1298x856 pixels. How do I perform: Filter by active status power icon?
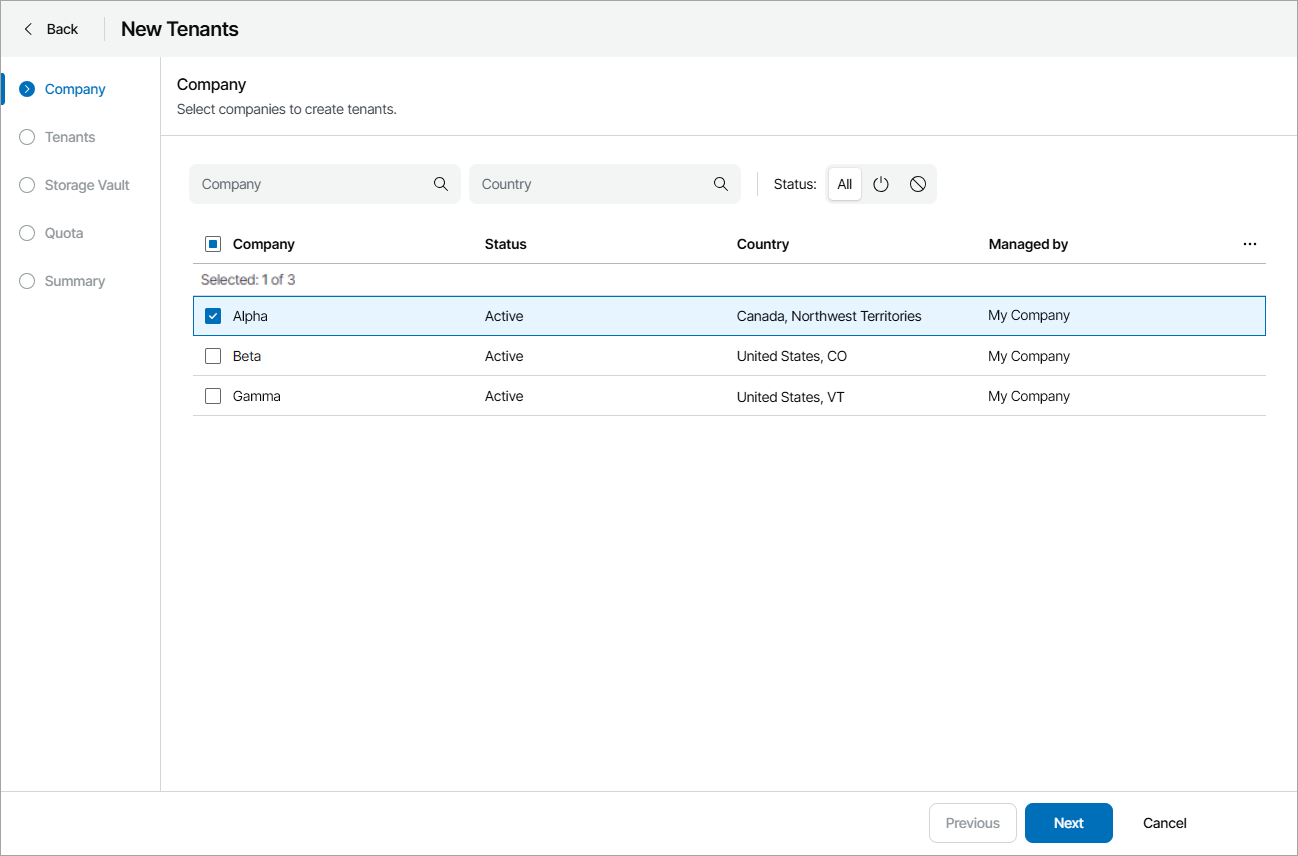click(881, 184)
